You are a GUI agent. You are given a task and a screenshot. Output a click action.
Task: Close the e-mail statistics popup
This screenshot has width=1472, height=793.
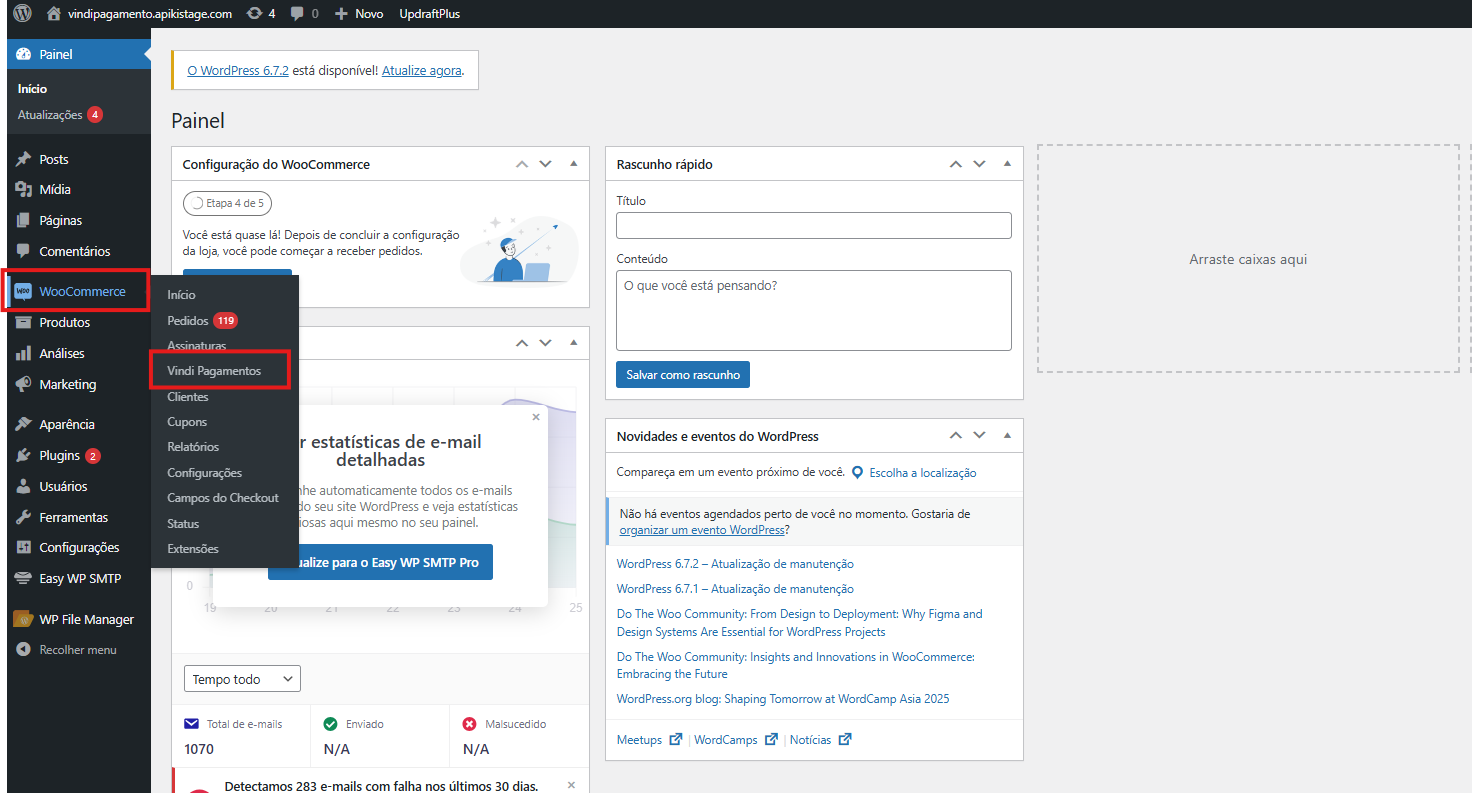click(535, 418)
